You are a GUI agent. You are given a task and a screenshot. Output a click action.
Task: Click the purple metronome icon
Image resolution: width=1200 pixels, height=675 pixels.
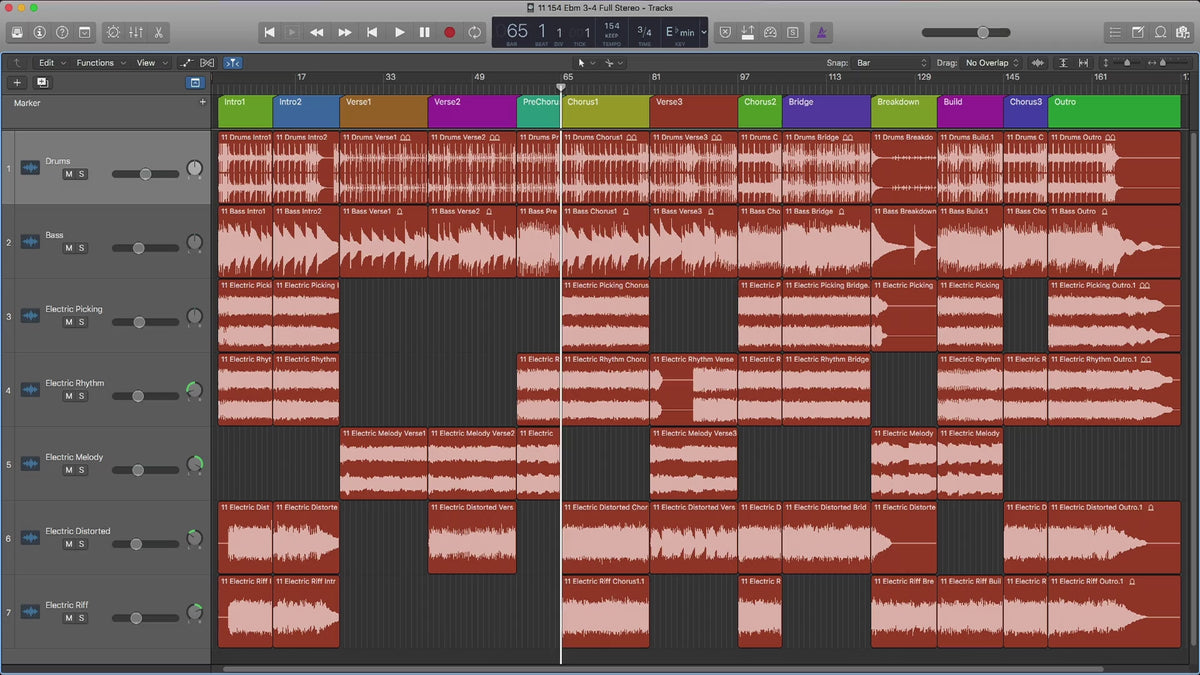tap(821, 32)
